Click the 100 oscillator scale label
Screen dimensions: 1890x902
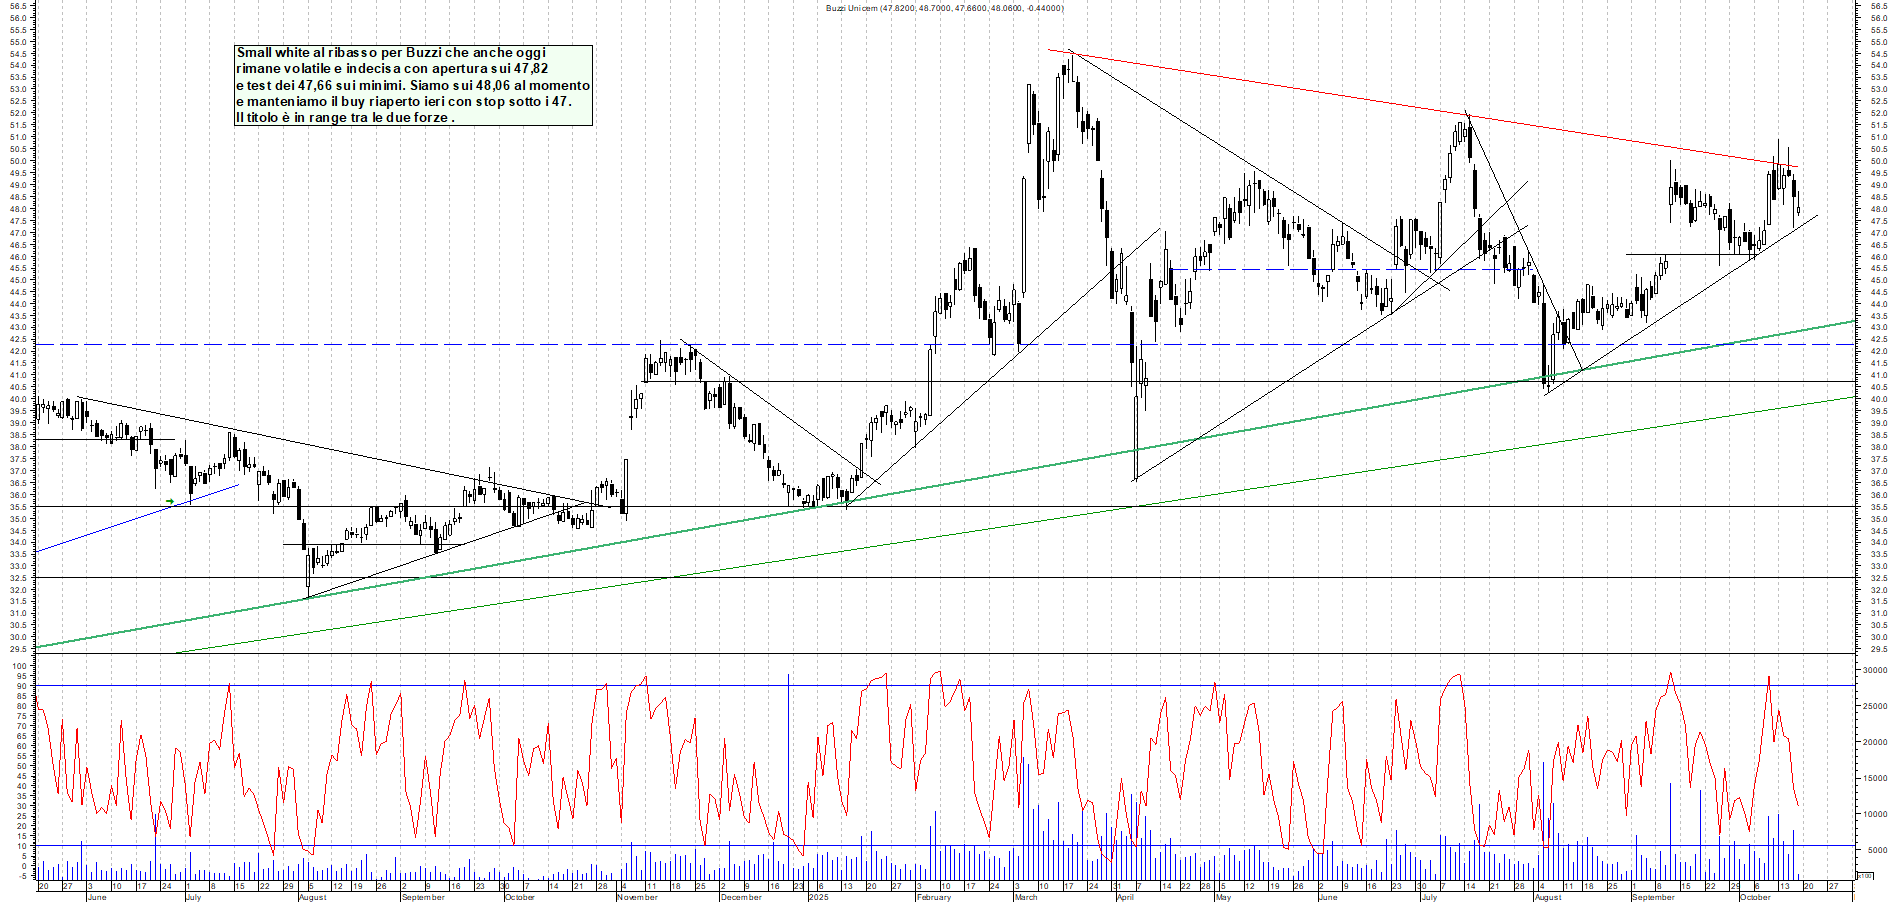(20, 667)
